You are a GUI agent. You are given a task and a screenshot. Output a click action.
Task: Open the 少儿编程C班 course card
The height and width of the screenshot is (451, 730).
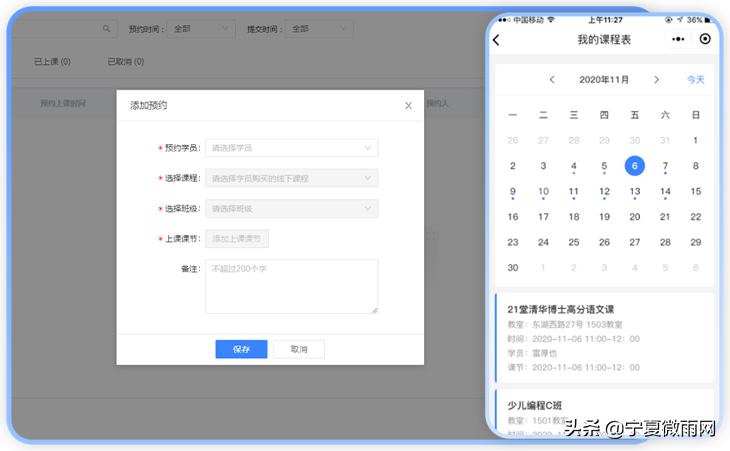pyautogui.click(x=604, y=413)
